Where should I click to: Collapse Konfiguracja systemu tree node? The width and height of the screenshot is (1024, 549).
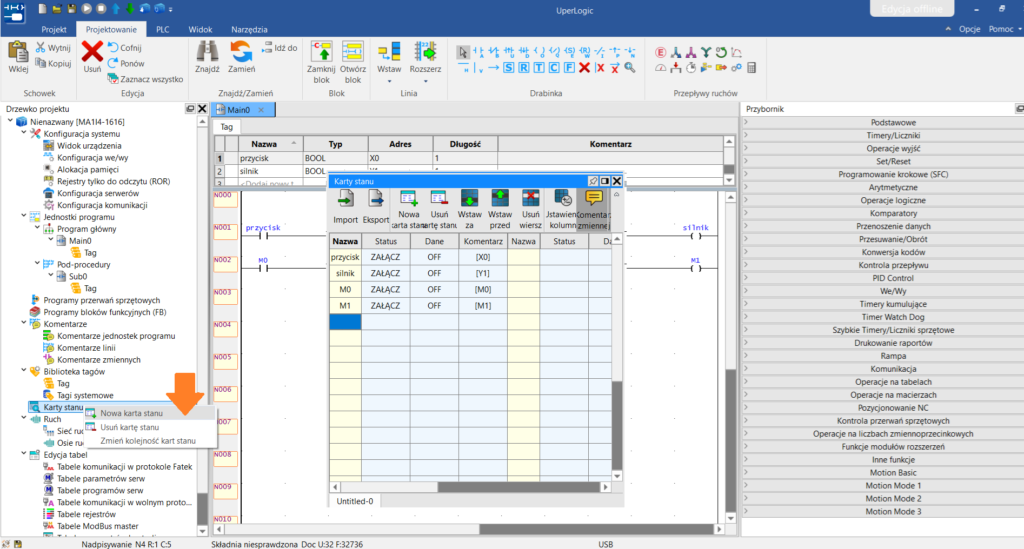click(x=24, y=133)
